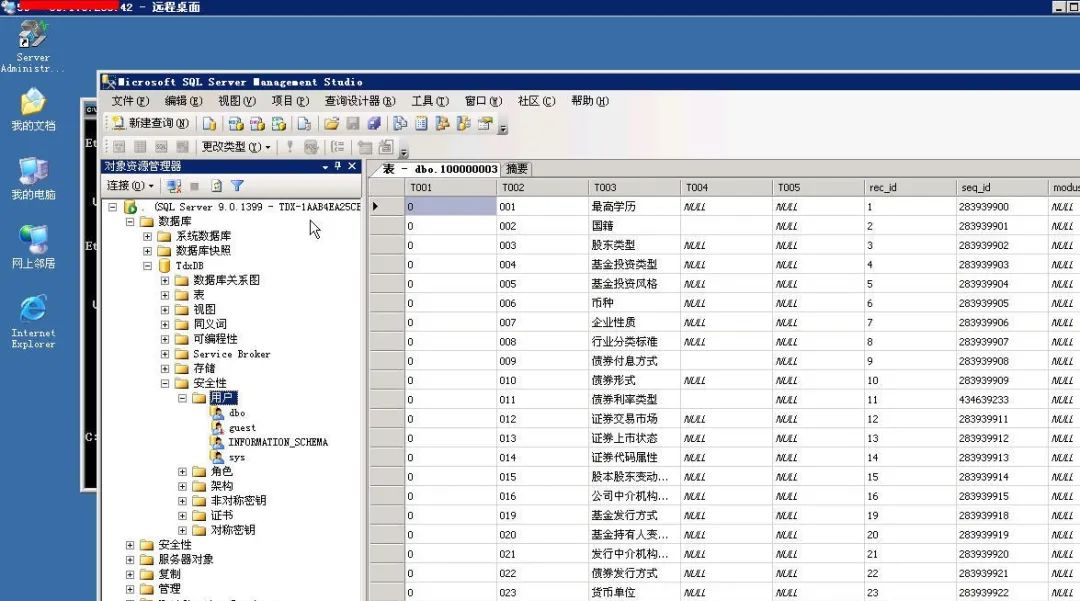Click the Refresh icon in Object Explorer
The image size is (1080, 601).
(x=216, y=186)
